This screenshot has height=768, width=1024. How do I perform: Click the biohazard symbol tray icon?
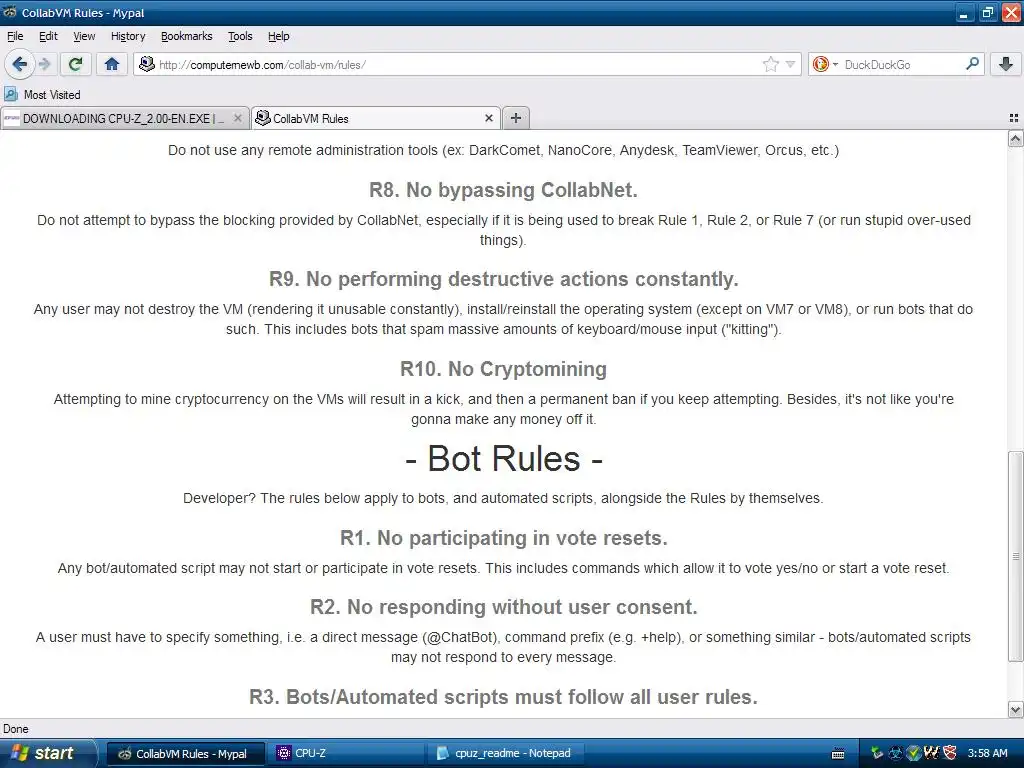(x=895, y=754)
